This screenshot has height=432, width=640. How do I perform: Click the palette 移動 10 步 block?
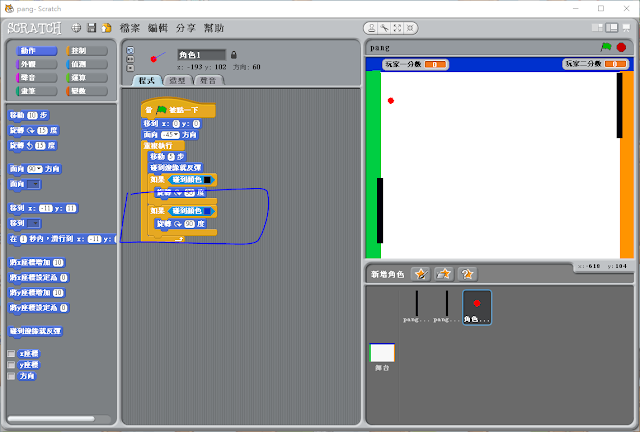click(28, 116)
